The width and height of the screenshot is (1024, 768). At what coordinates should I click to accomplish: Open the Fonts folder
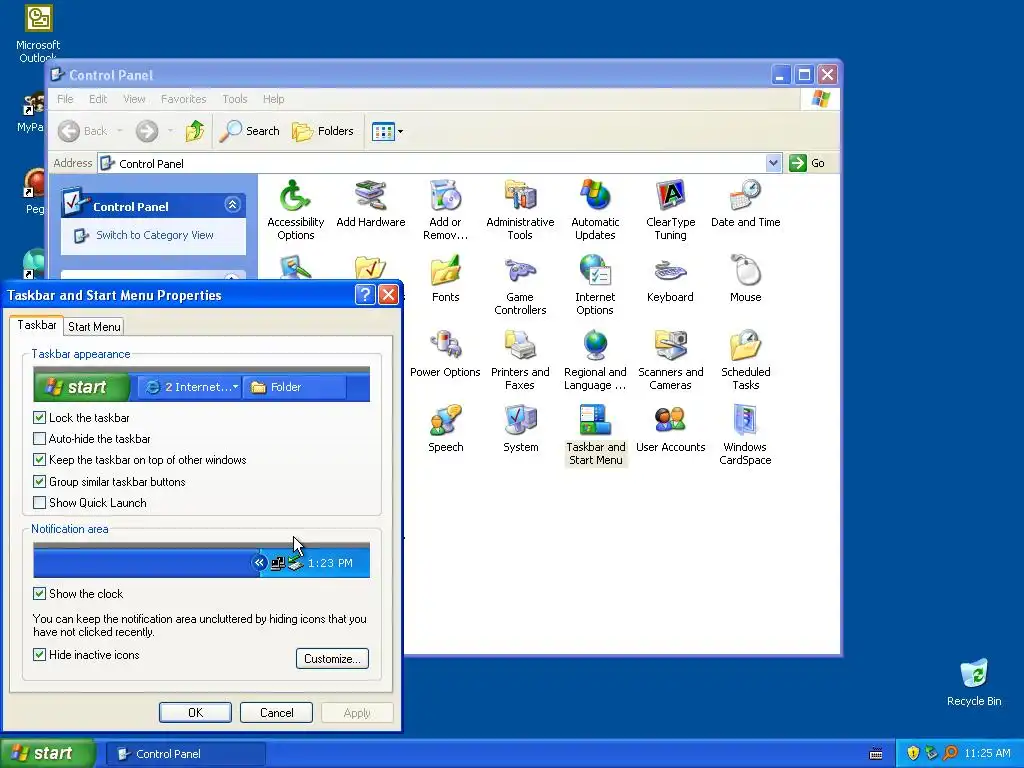(445, 279)
